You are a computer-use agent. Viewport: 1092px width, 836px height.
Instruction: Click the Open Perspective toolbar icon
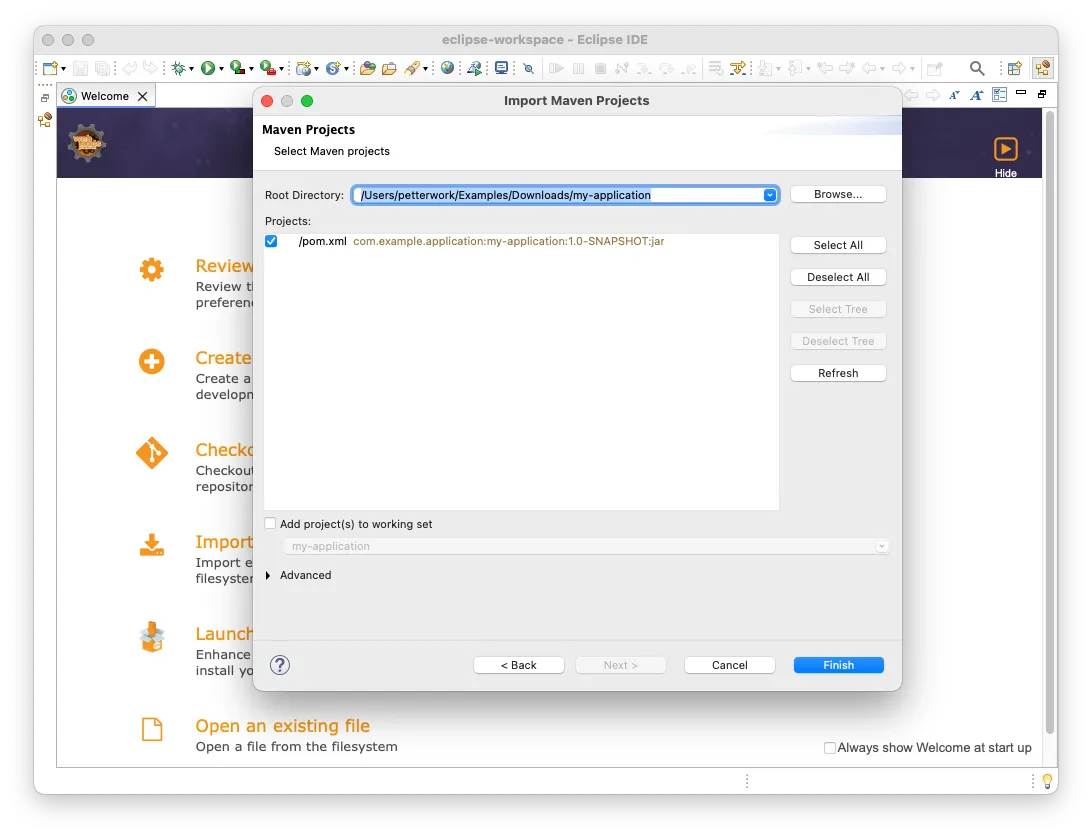[1014, 67]
